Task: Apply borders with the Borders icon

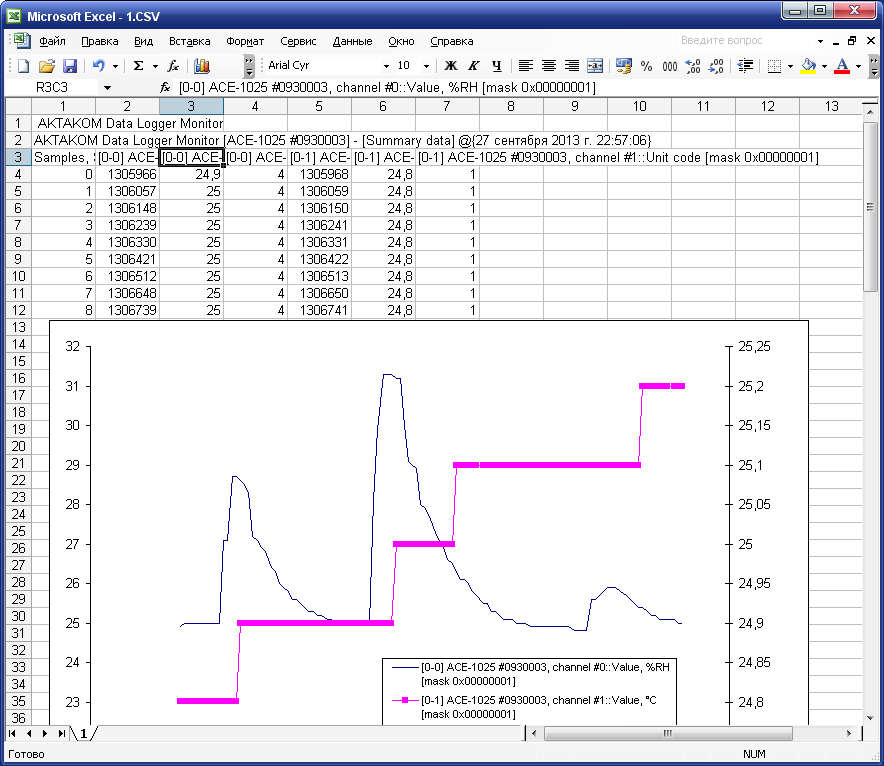Action: coord(775,66)
